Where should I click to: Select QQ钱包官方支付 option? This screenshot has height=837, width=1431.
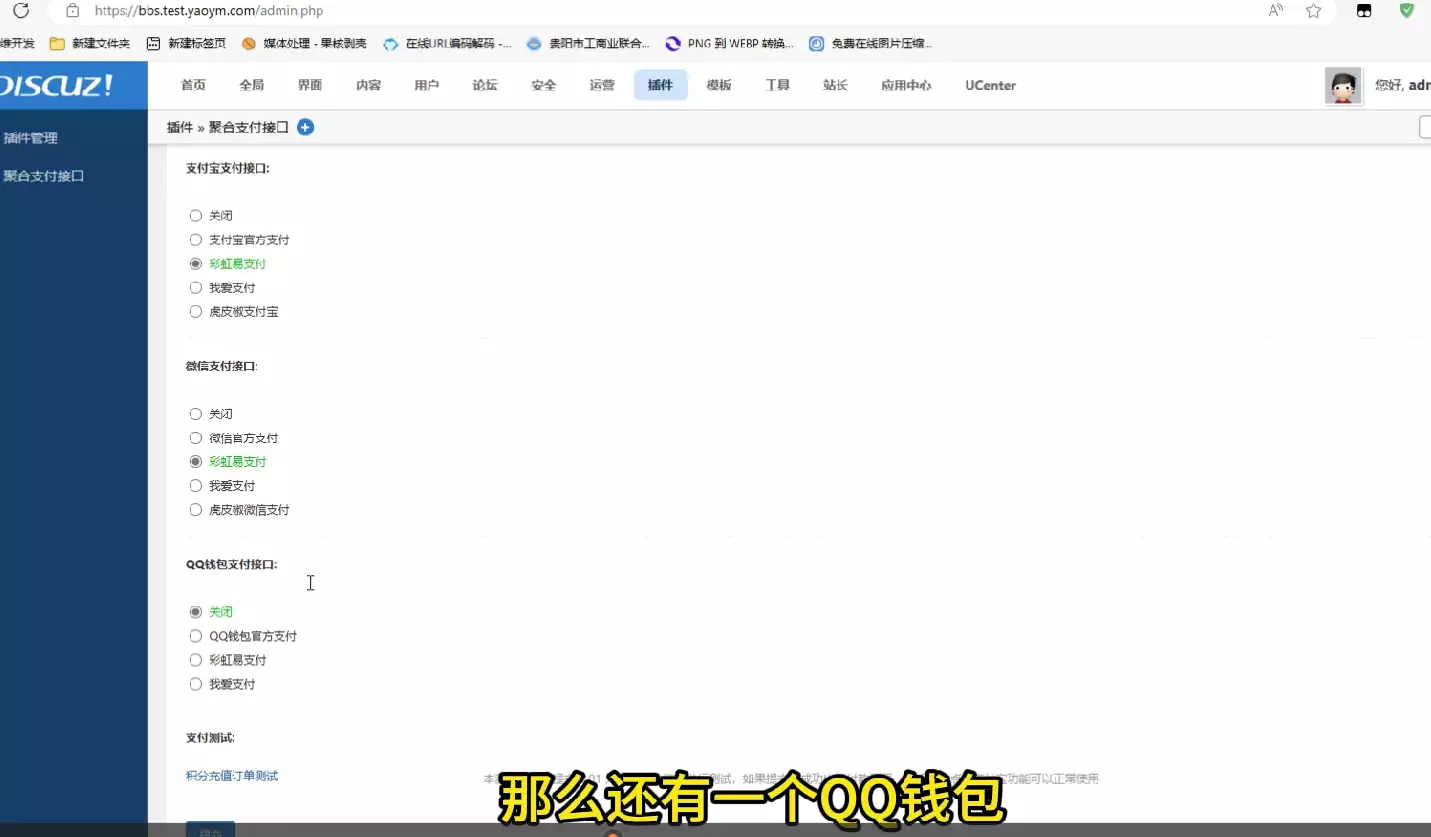point(196,636)
